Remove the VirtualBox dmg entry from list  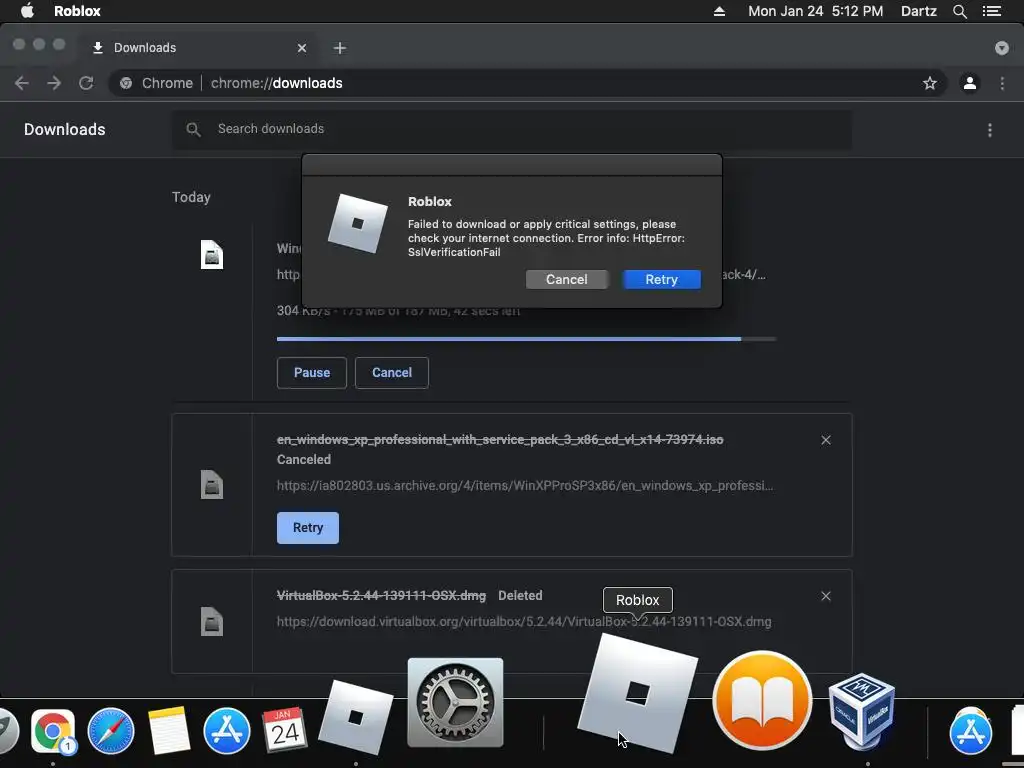click(x=825, y=596)
